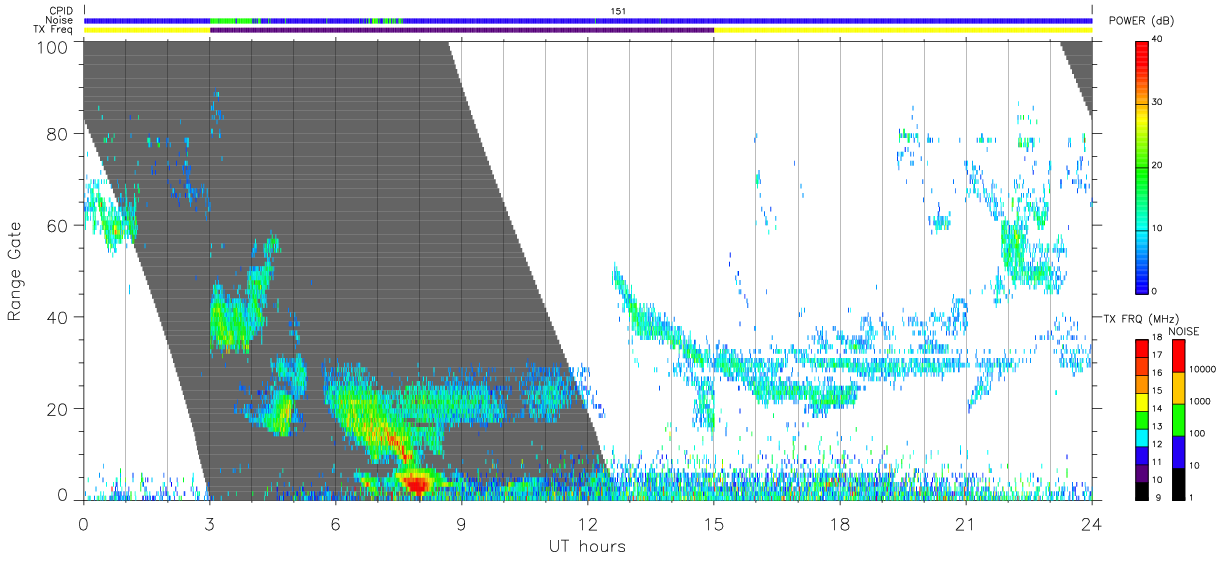Click the 11 tick on TX FRQ legend
The width and height of the screenshot is (1228, 567).
1157,462
